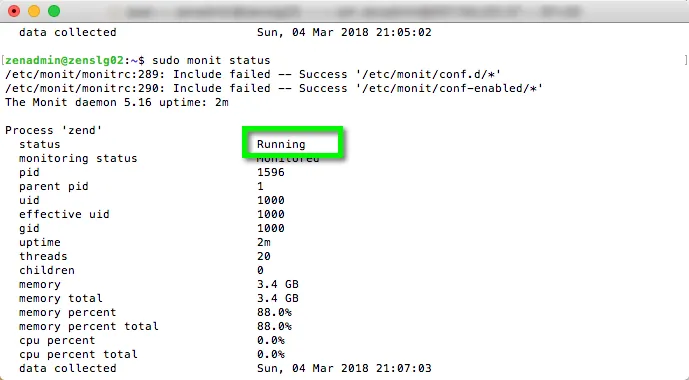Click the 'children' label
689x380 pixels.
[47, 270]
